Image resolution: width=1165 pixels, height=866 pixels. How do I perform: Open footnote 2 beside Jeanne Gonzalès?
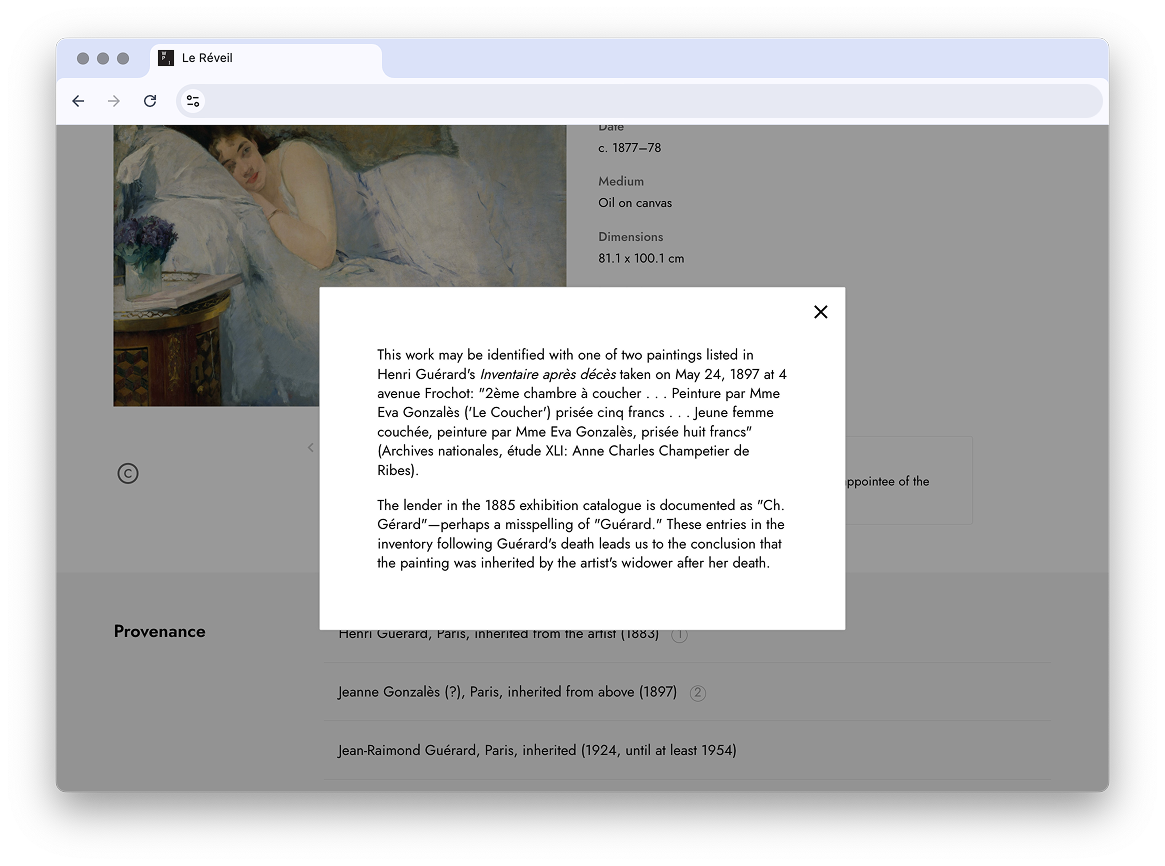click(698, 693)
